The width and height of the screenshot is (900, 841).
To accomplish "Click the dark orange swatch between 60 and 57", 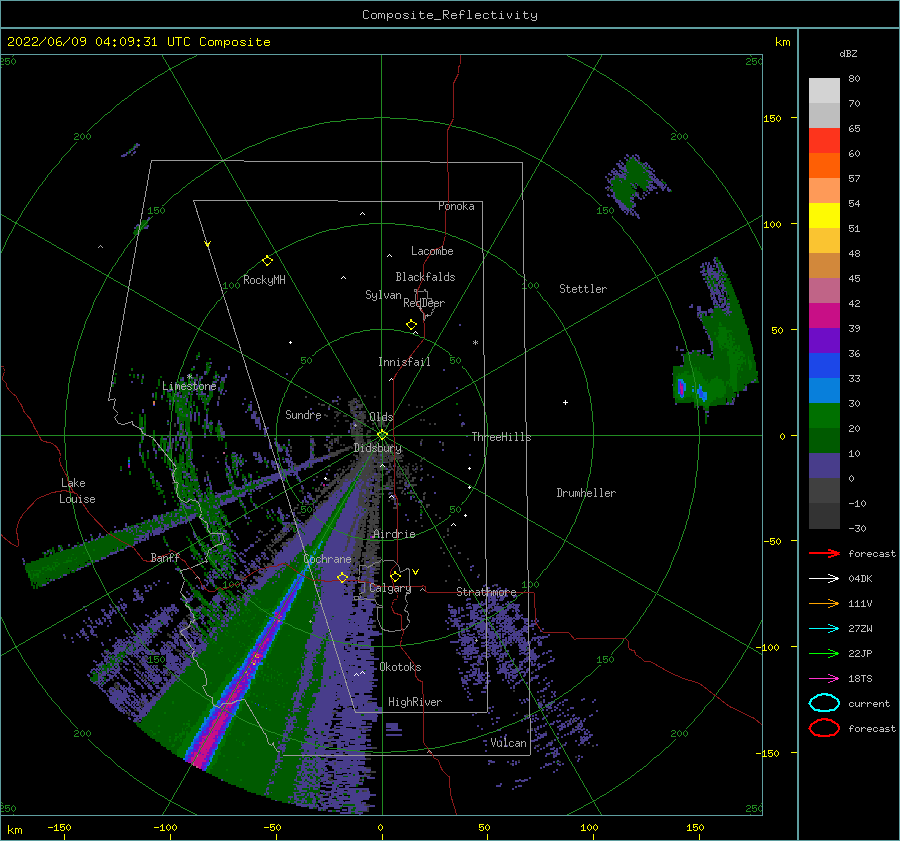I will click(x=824, y=165).
